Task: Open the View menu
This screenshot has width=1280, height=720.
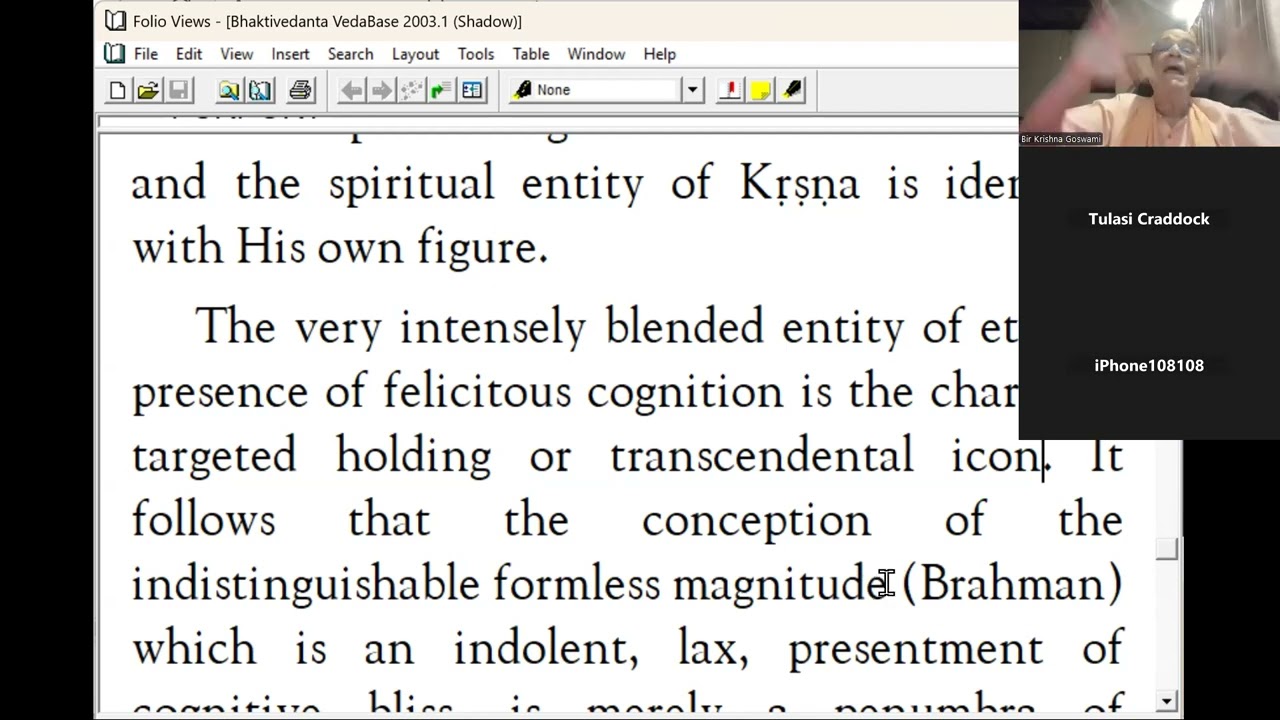Action: [237, 54]
